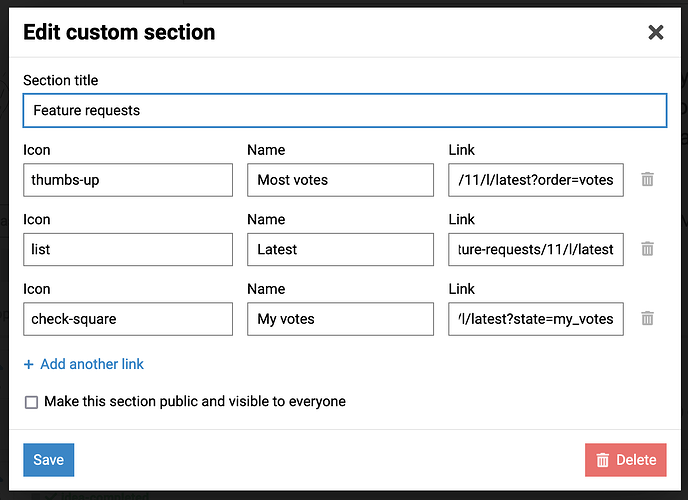The width and height of the screenshot is (688, 500).
Task: Delete the My votes link row
Action: pos(647,318)
